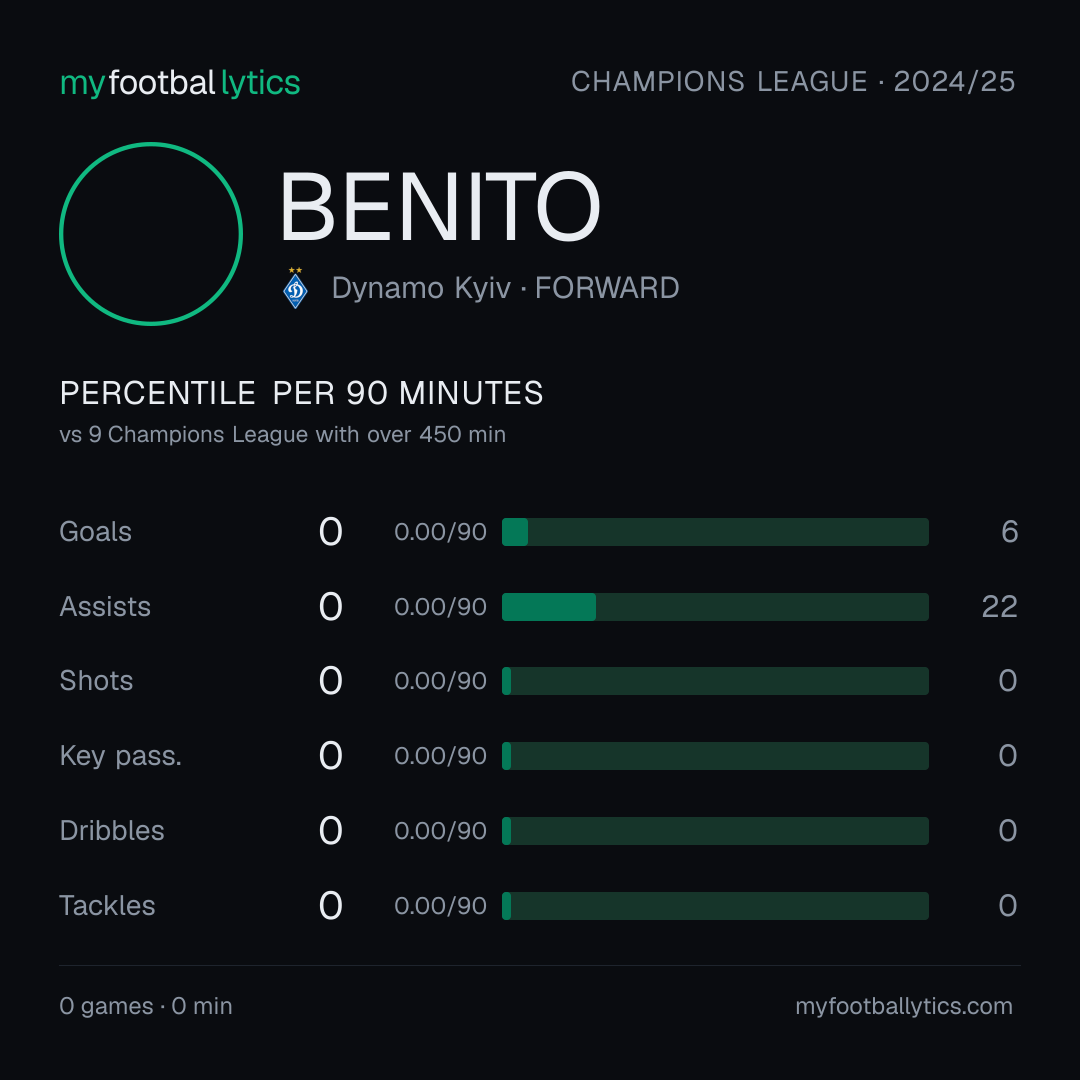1080x1080 pixels.
Task: Click the Tackles stat label
Action: pos(107,906)
